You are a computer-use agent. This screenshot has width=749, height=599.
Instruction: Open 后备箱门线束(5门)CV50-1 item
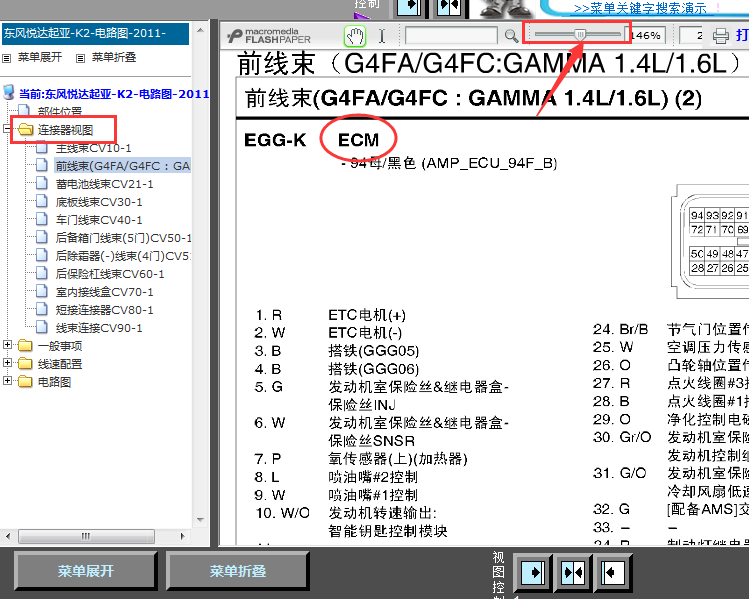click(123, 238)
